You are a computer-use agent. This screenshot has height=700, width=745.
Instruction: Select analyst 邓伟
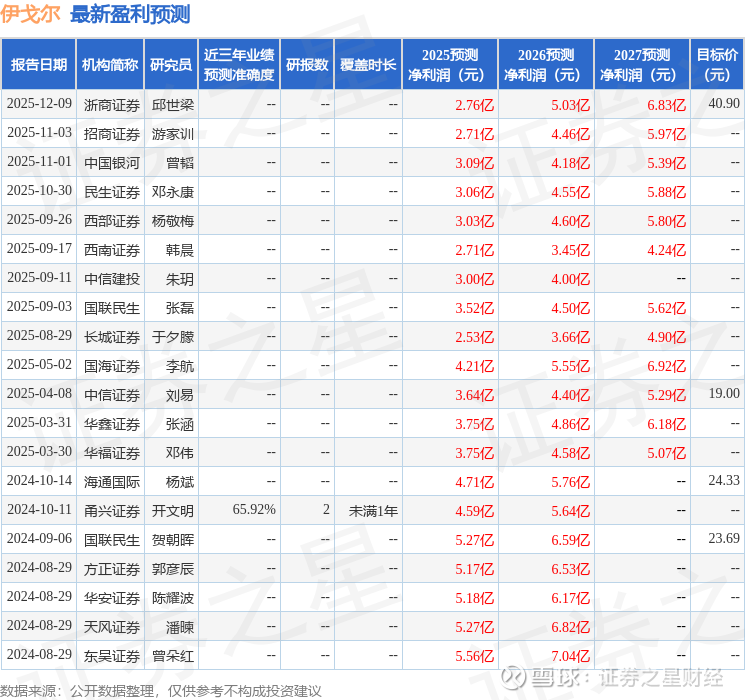coord(180,452)
